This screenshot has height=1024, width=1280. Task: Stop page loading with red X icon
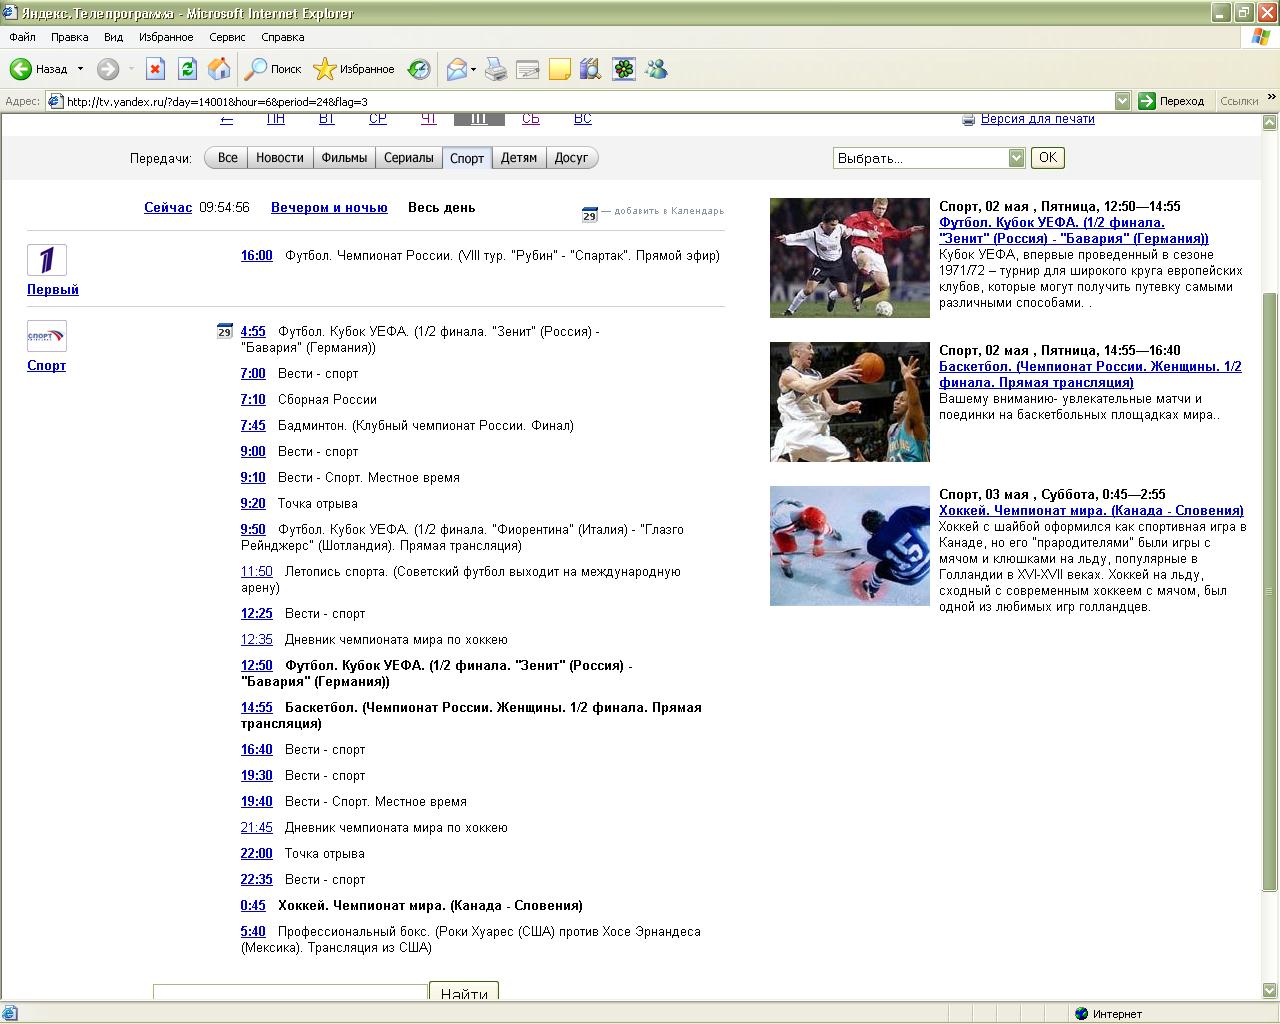155,69
